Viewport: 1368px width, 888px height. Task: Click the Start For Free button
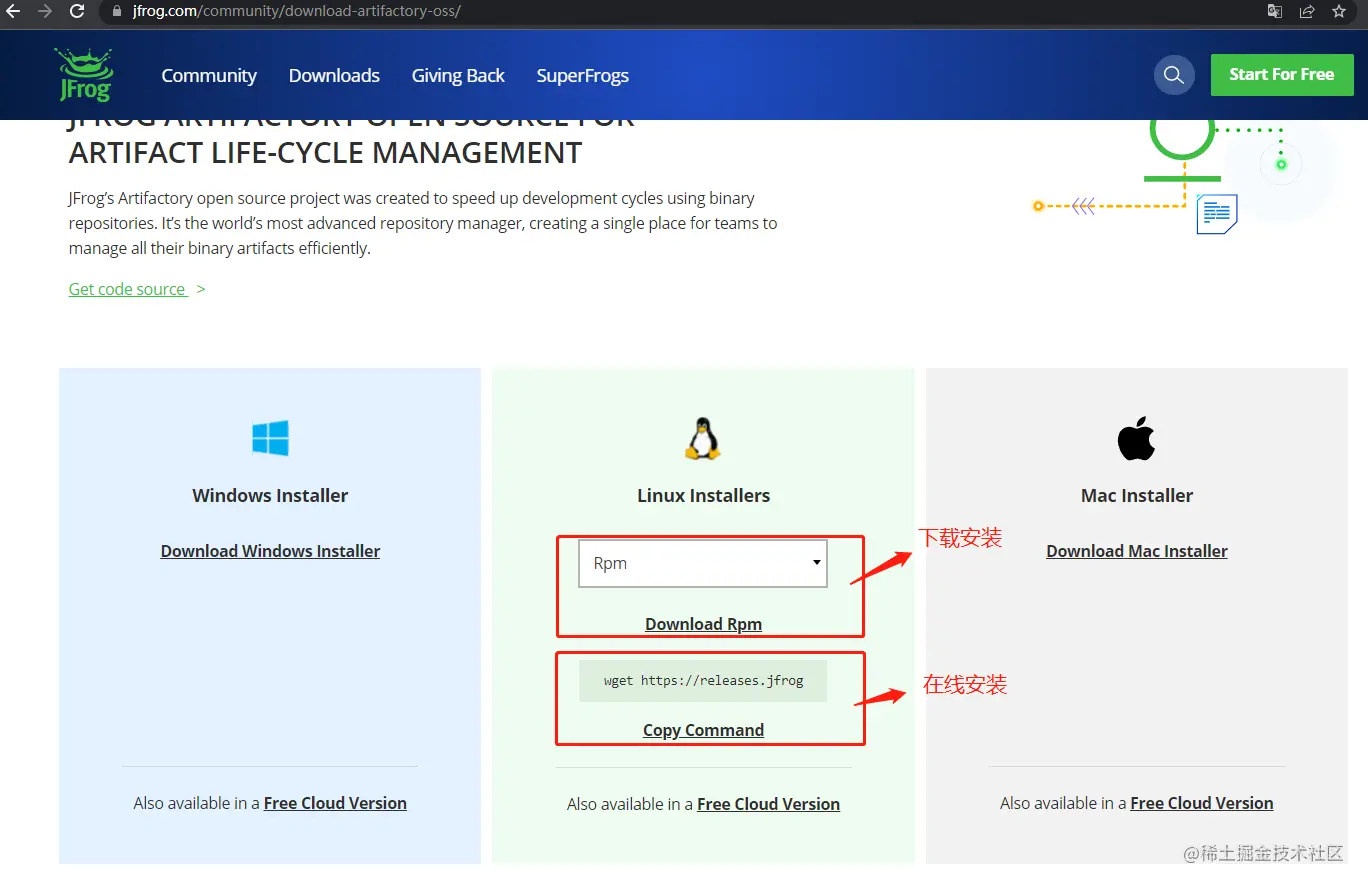tap(1282, 75)
